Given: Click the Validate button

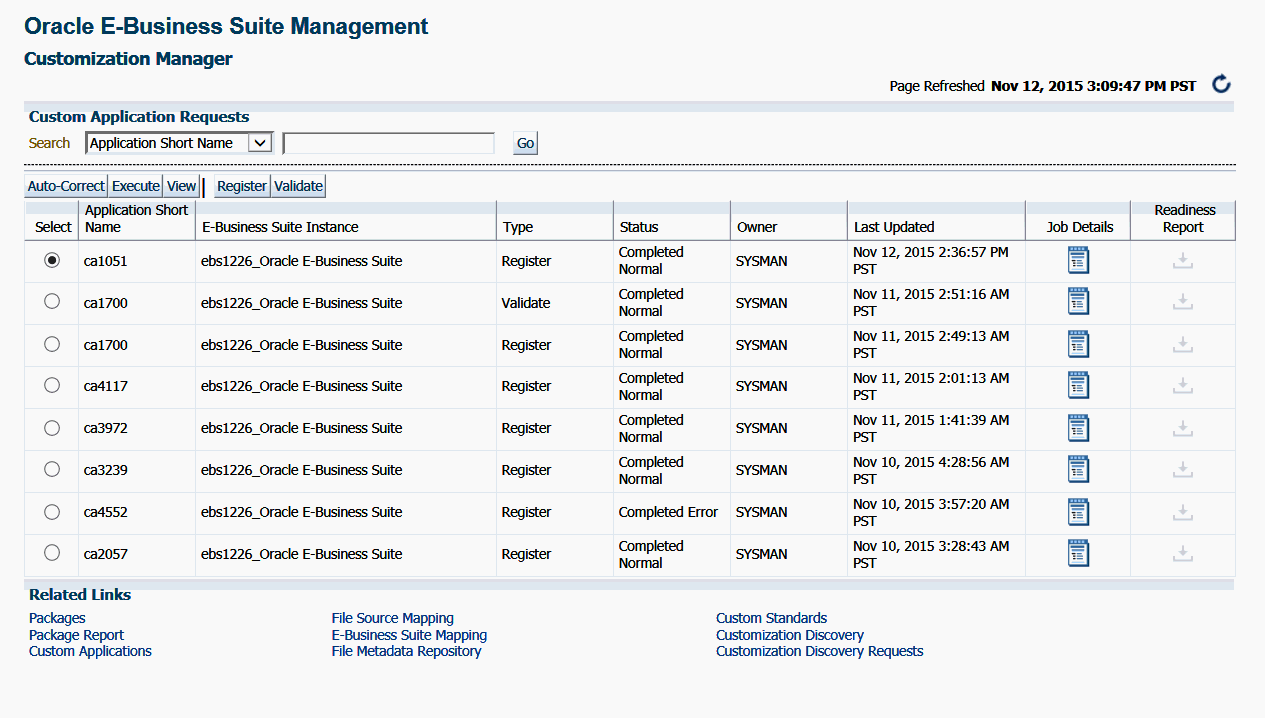Looking at the screenshot, I should coord(299,186).
